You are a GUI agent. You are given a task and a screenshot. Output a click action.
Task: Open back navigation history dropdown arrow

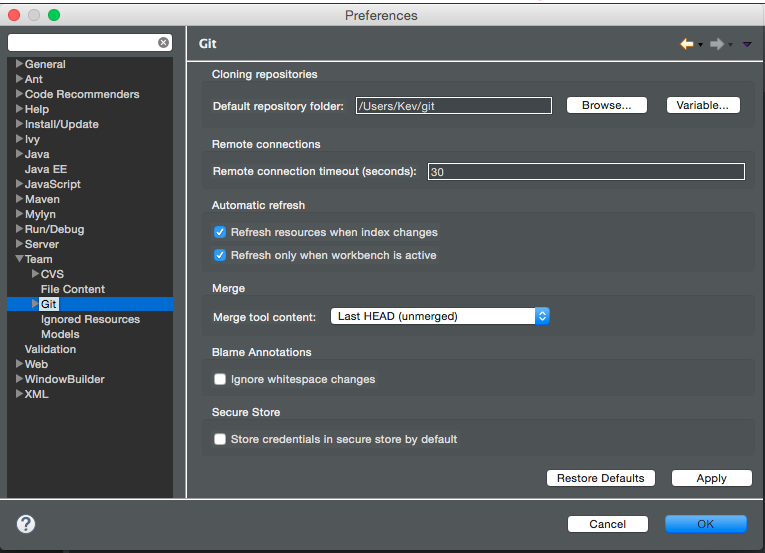coord(700,44)
